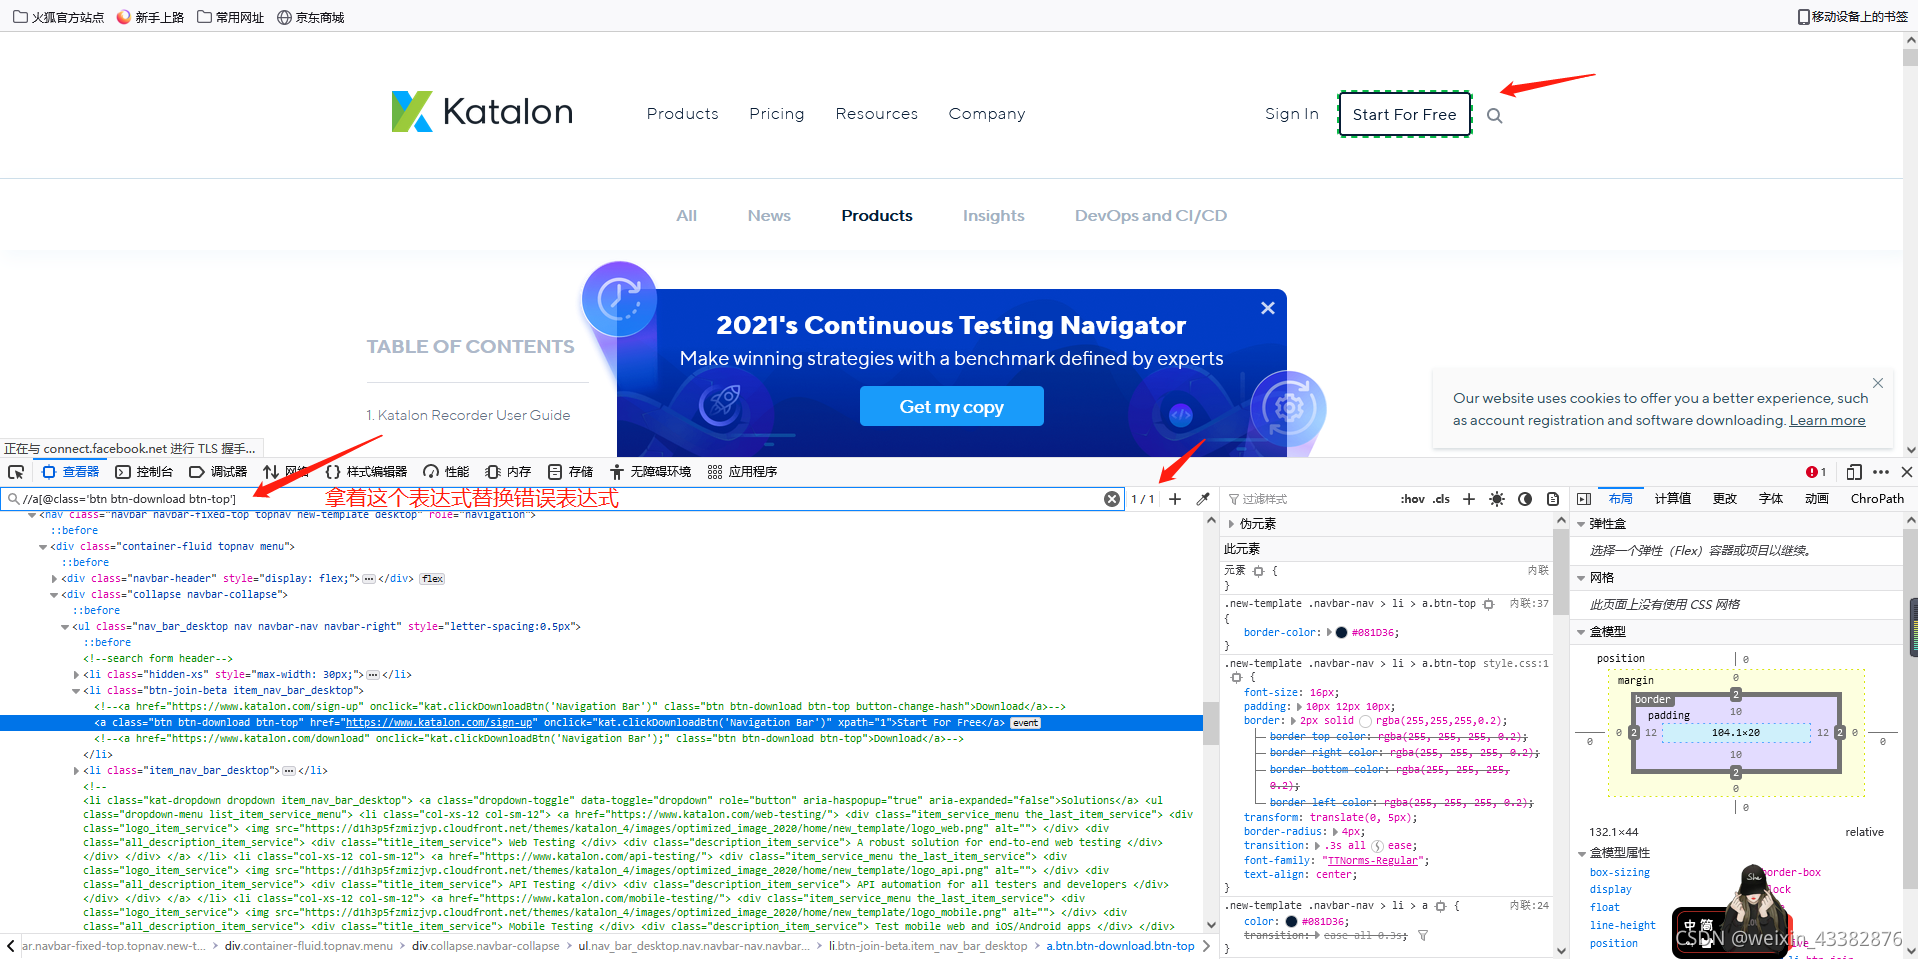Screen dimensions: 1918x959
Task: Click the 过滤样式 filter styles field
Action: [x=1308, y=499]
